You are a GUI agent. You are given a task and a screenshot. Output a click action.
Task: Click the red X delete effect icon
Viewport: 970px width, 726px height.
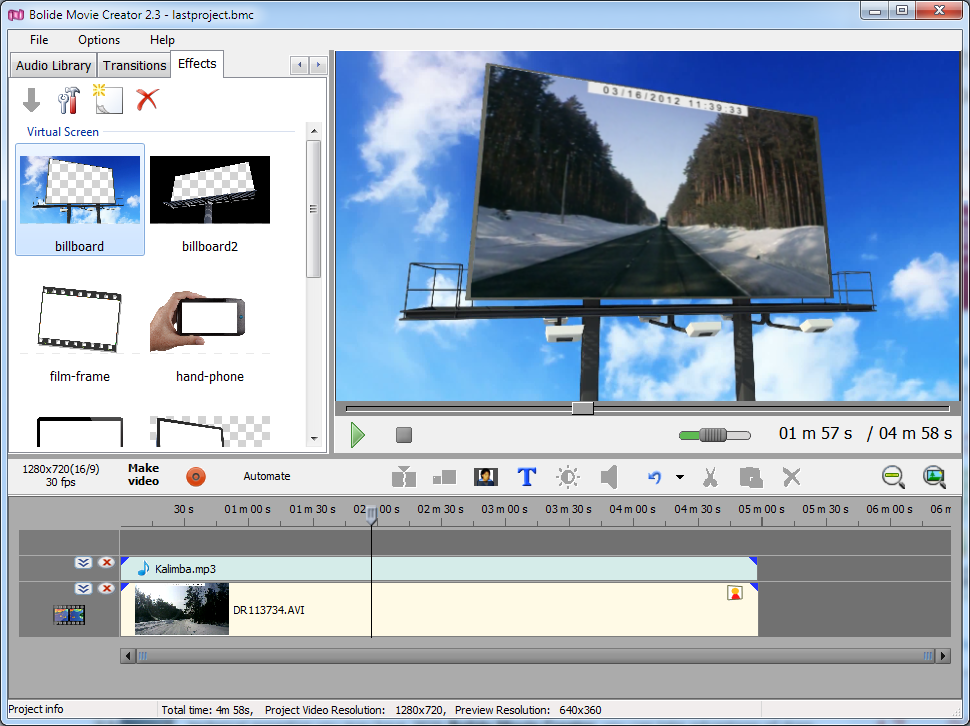(147, 100)
